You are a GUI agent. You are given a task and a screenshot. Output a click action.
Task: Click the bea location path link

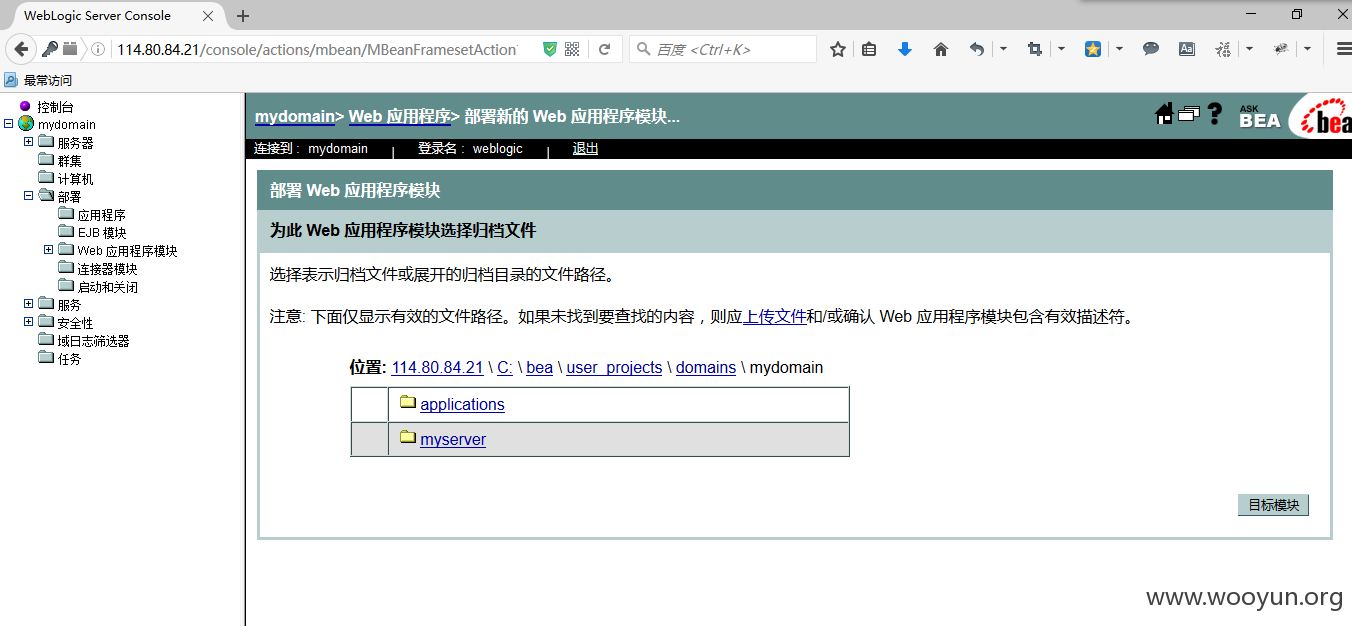click(x=539, y=367)
